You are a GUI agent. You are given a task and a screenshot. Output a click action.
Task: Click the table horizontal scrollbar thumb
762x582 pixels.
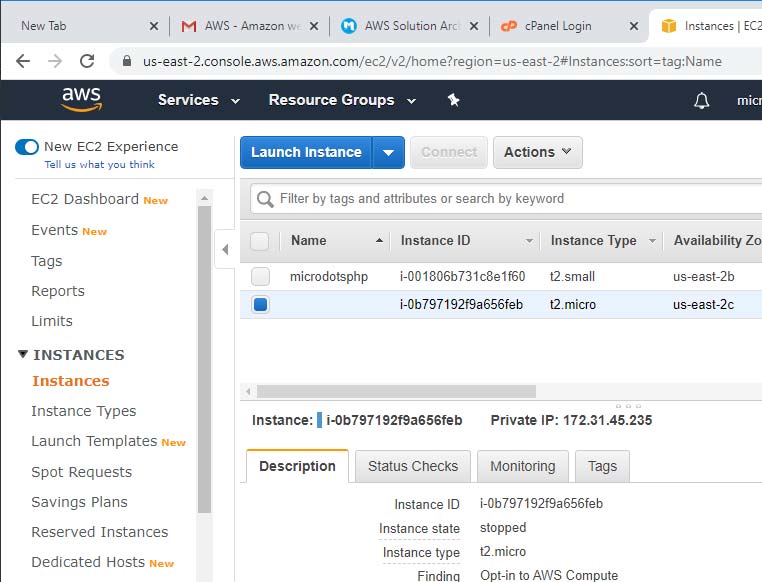click(x=396, y=391)
